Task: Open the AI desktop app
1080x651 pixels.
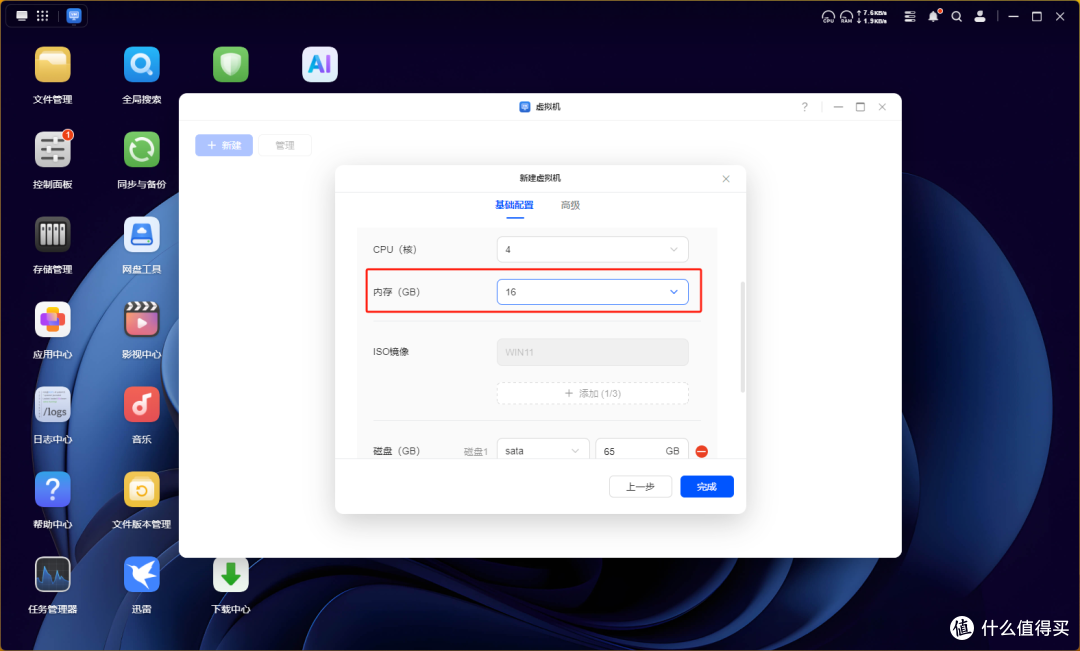Action: point(320,65)
